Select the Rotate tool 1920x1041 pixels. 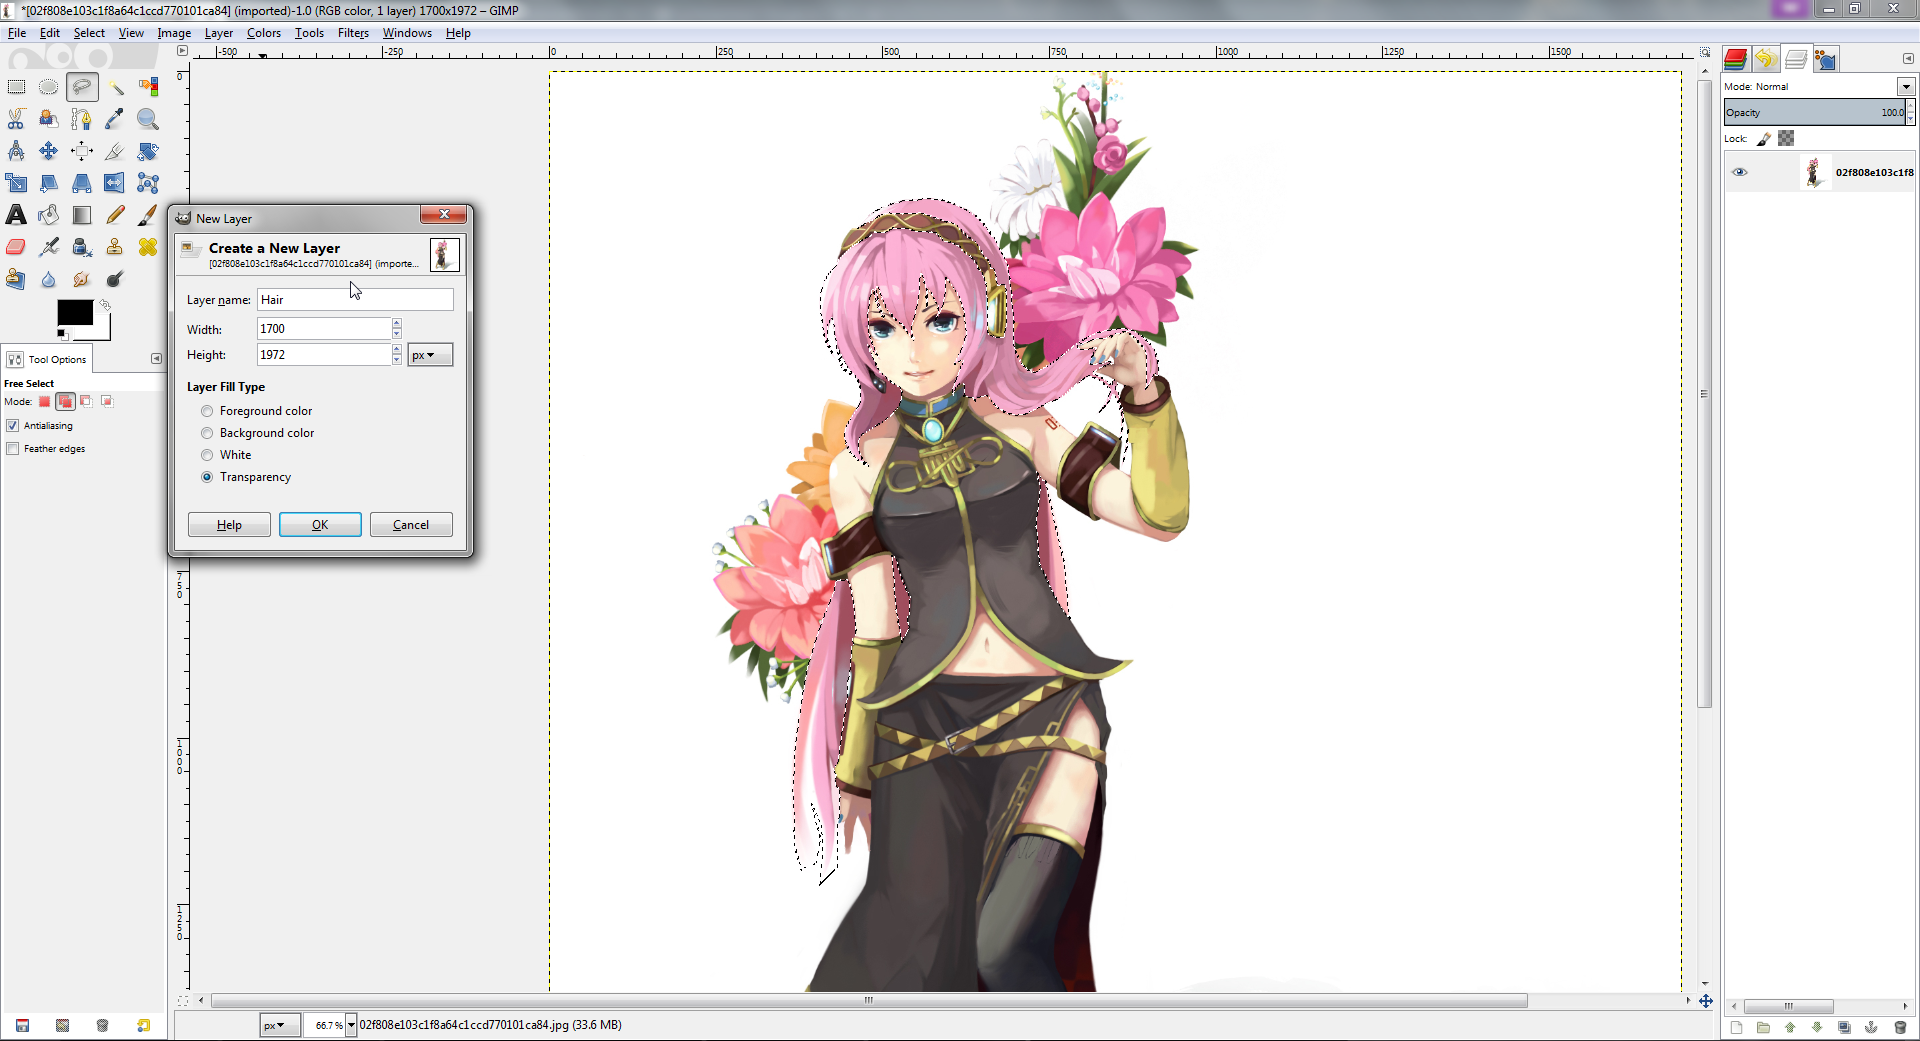[x=148, y=151]
